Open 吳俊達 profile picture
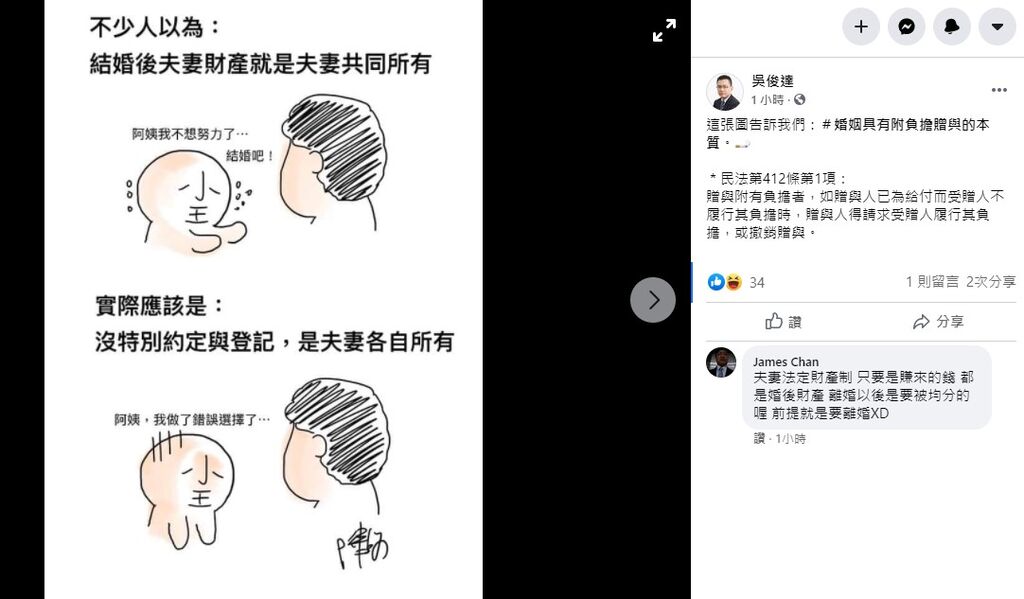1024x599 pixels. pos(724,91)
